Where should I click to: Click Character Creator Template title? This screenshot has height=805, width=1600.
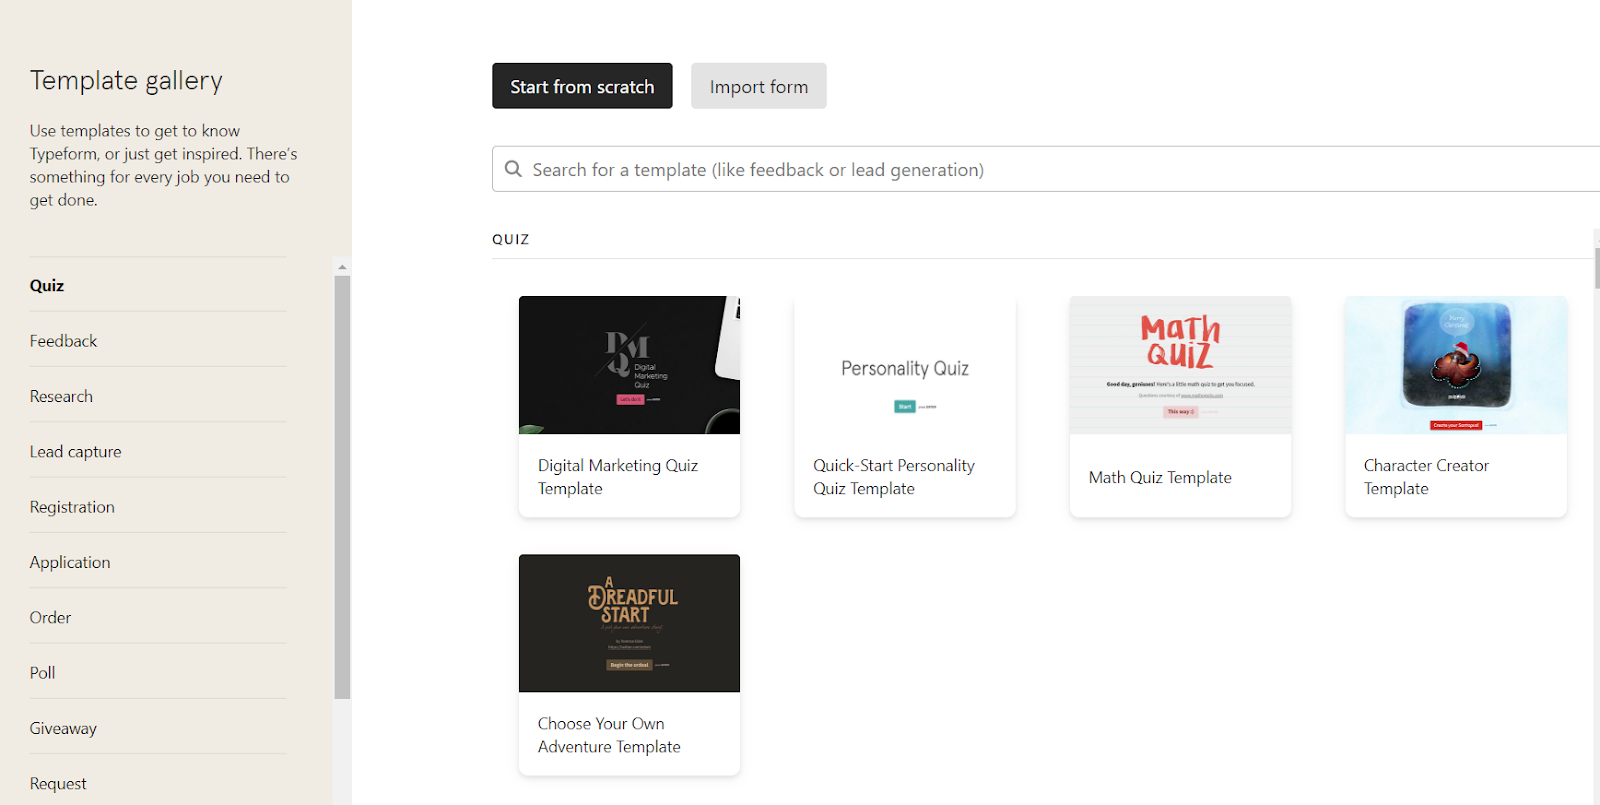point(1426,477)
